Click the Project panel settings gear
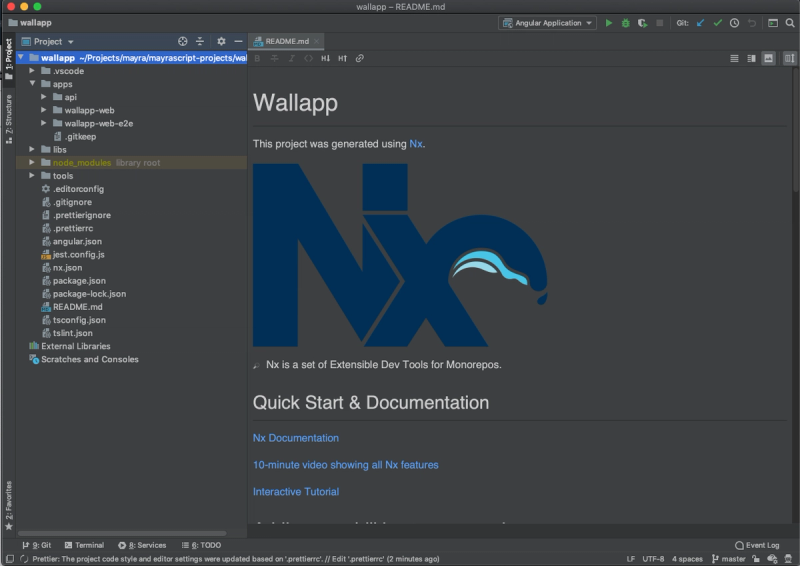 [221, 42]
